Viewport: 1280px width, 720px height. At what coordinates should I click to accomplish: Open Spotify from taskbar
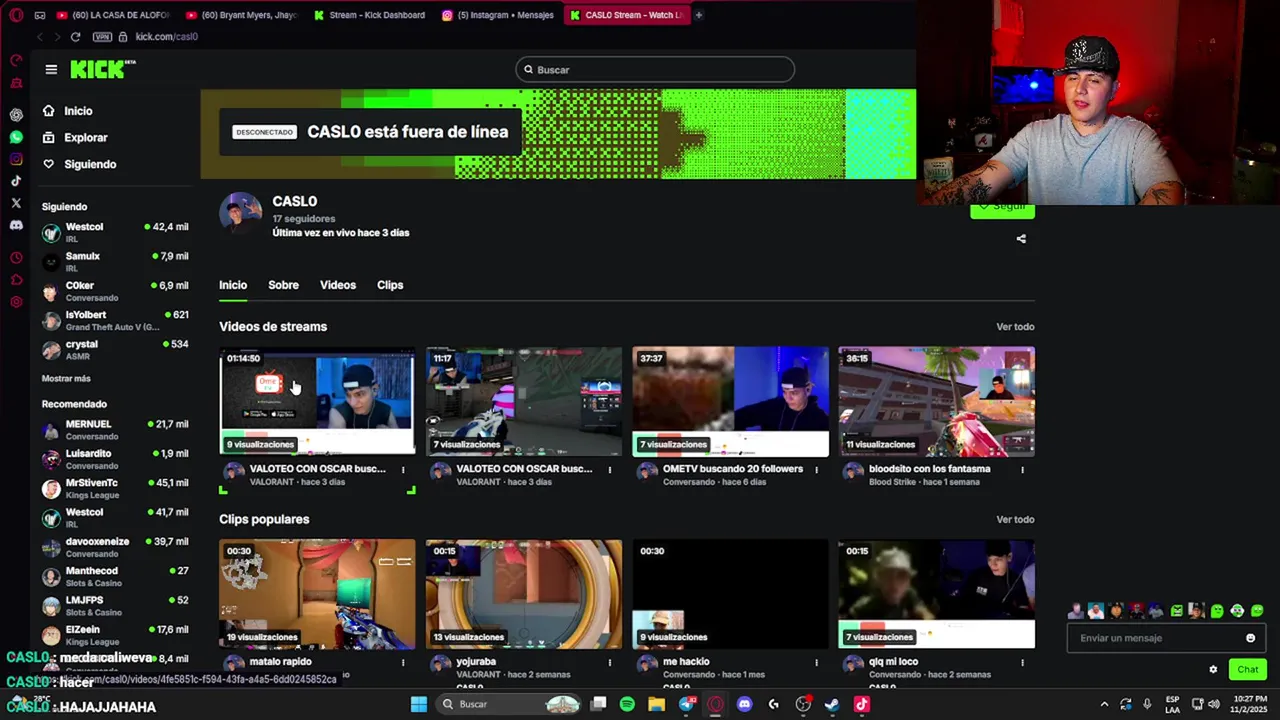[x=627, y=704]
